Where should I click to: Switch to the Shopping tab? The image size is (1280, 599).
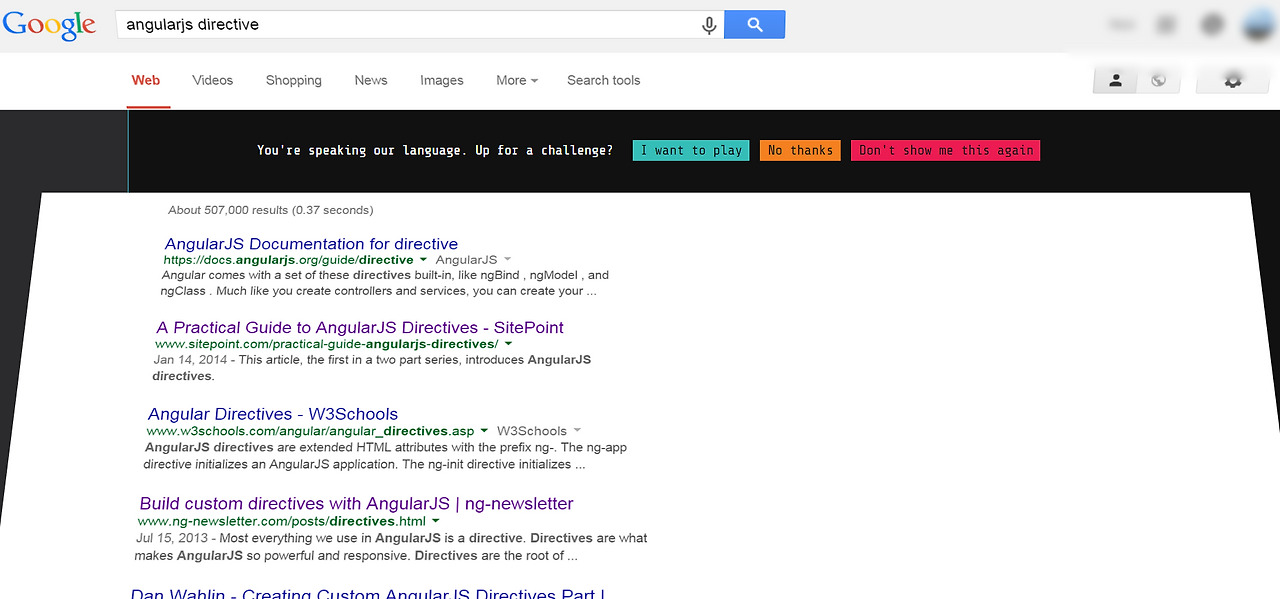[294, 80]
